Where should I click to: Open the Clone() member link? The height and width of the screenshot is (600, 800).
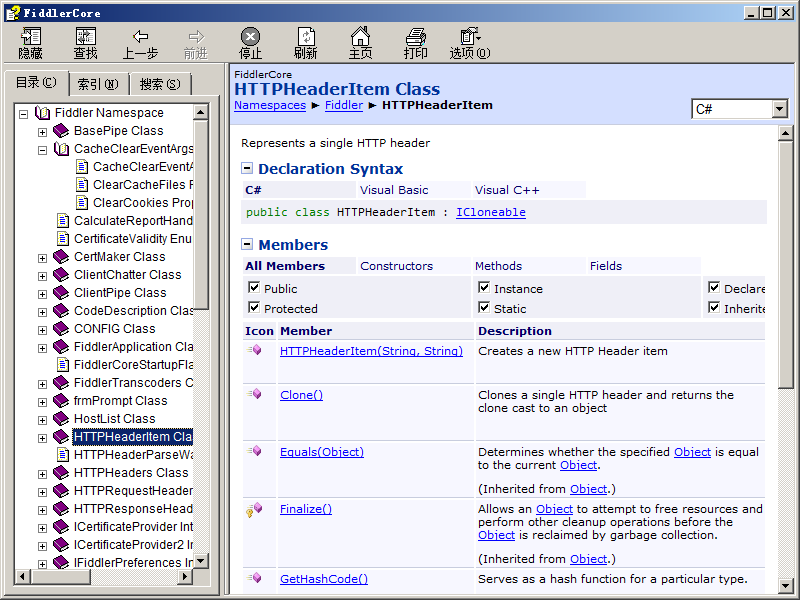point(301,395)
